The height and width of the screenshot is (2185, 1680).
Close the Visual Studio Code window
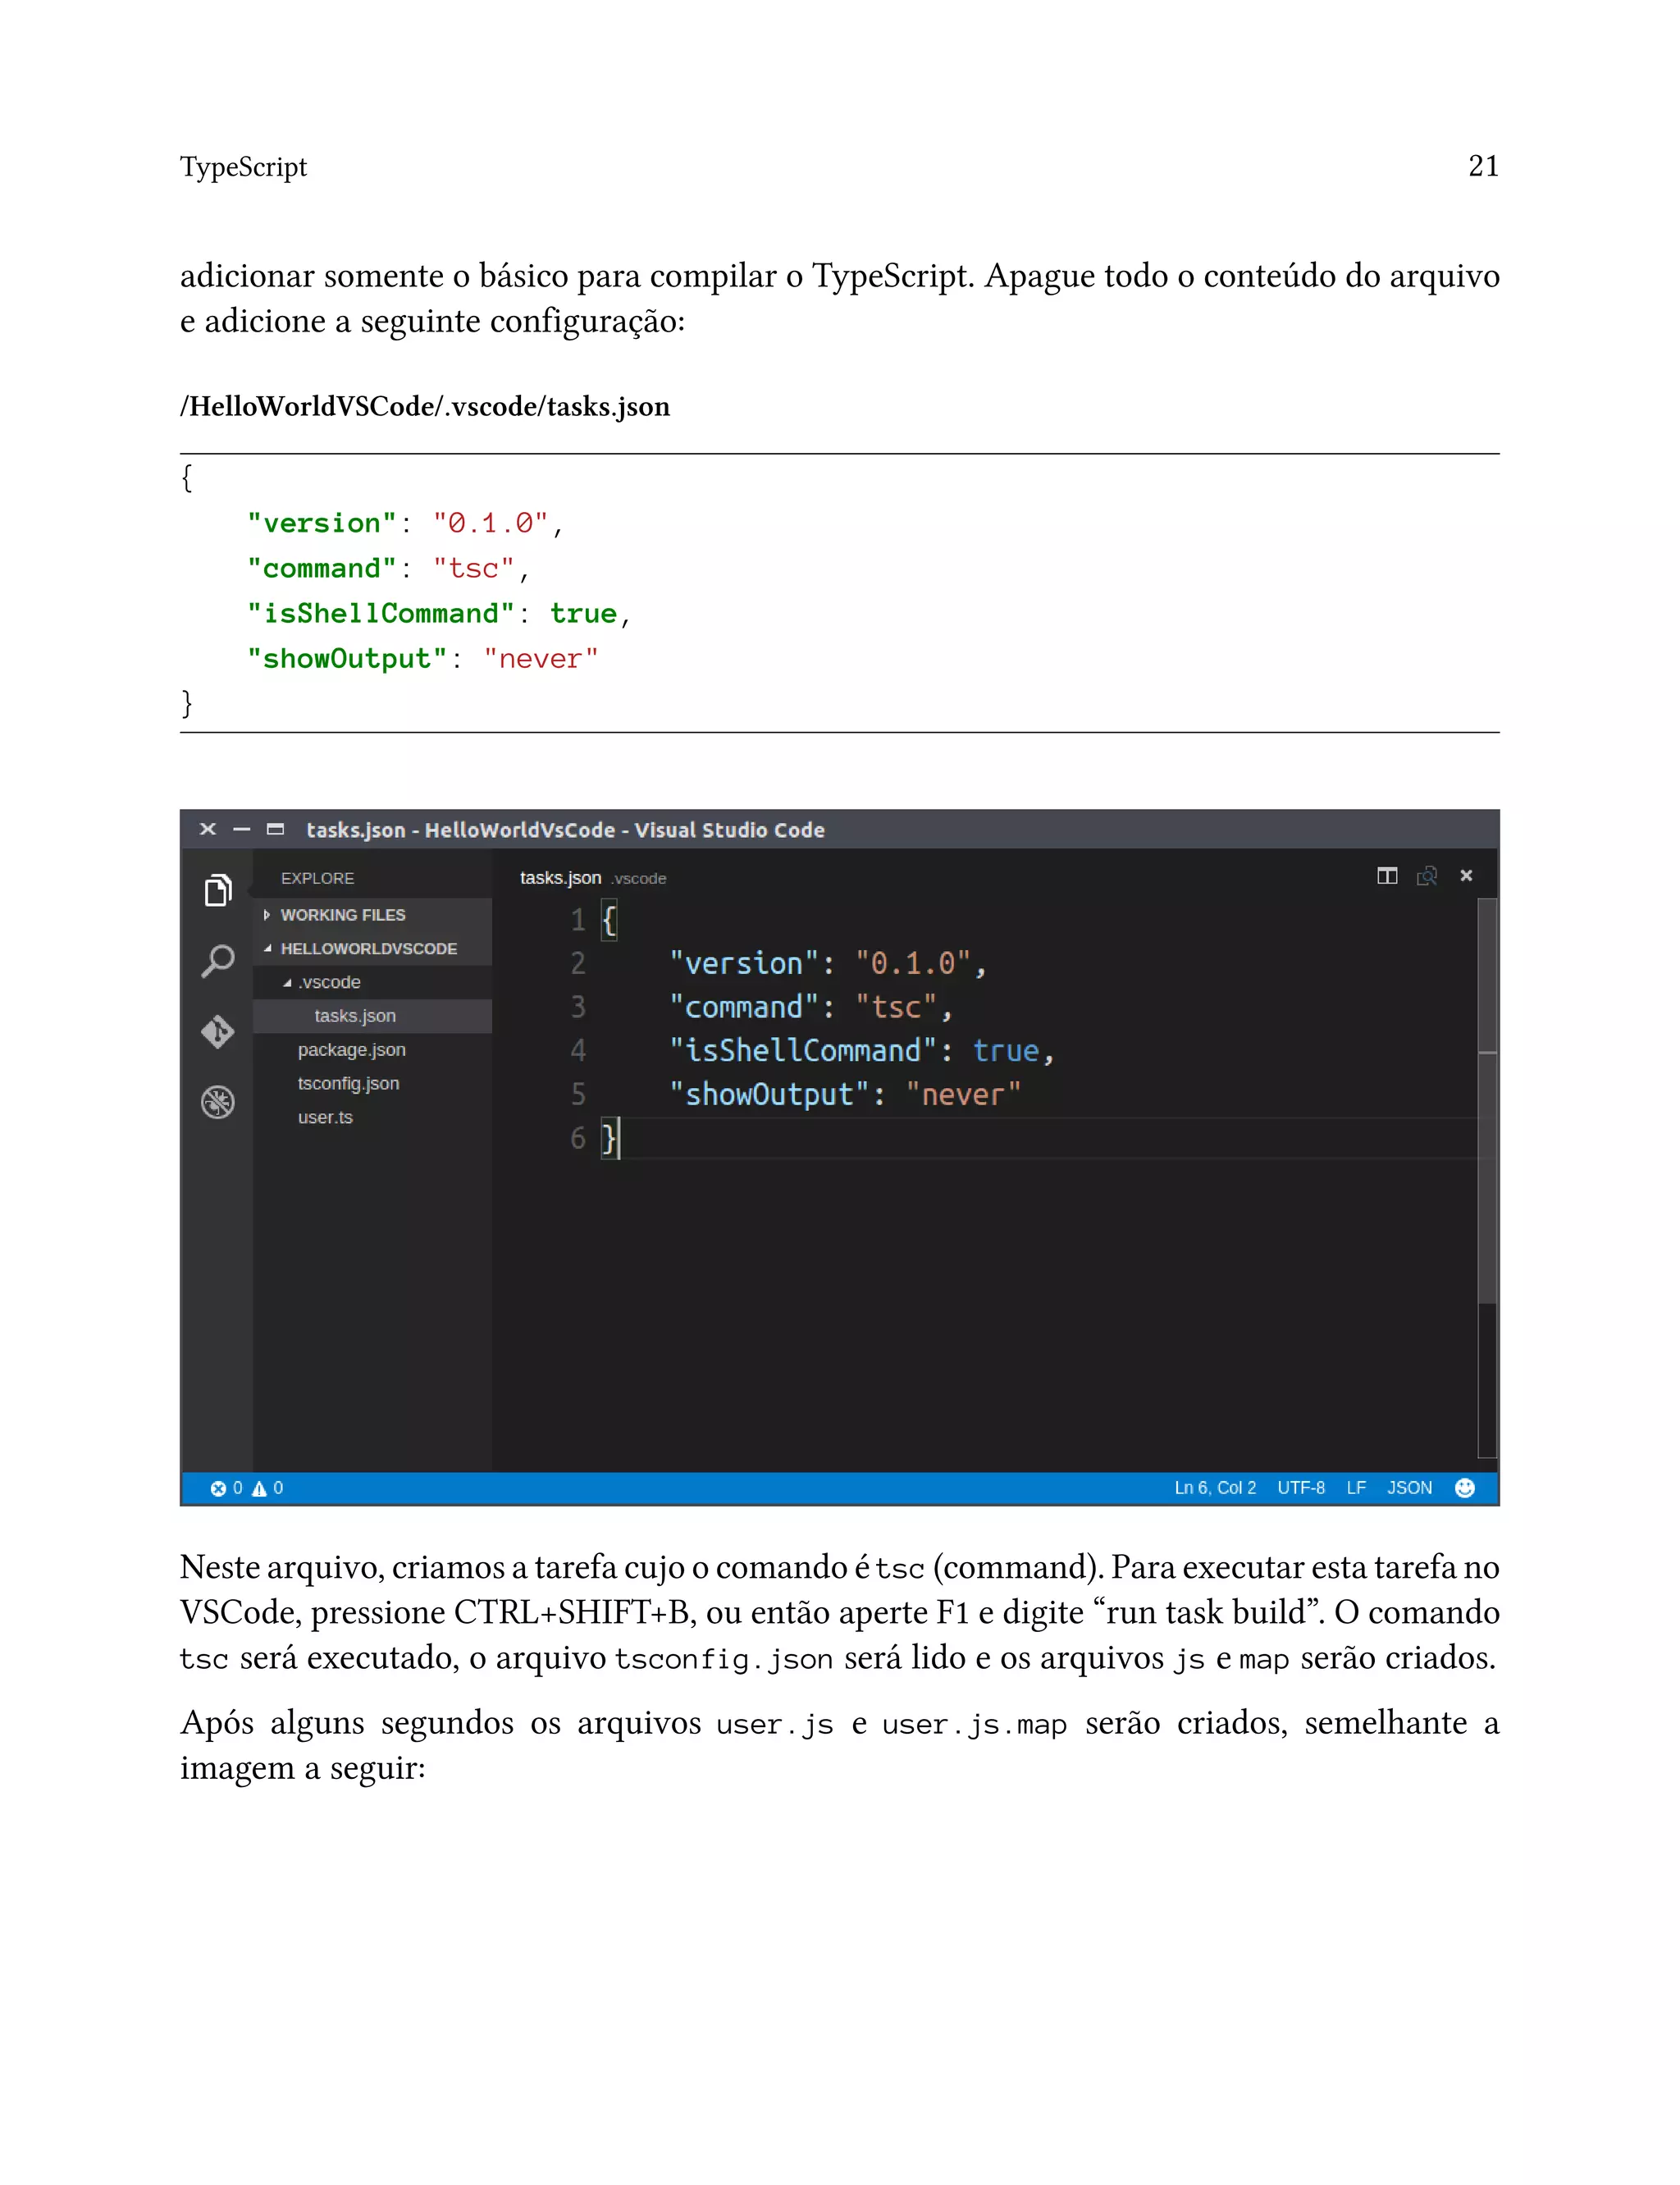coord(208,829)
